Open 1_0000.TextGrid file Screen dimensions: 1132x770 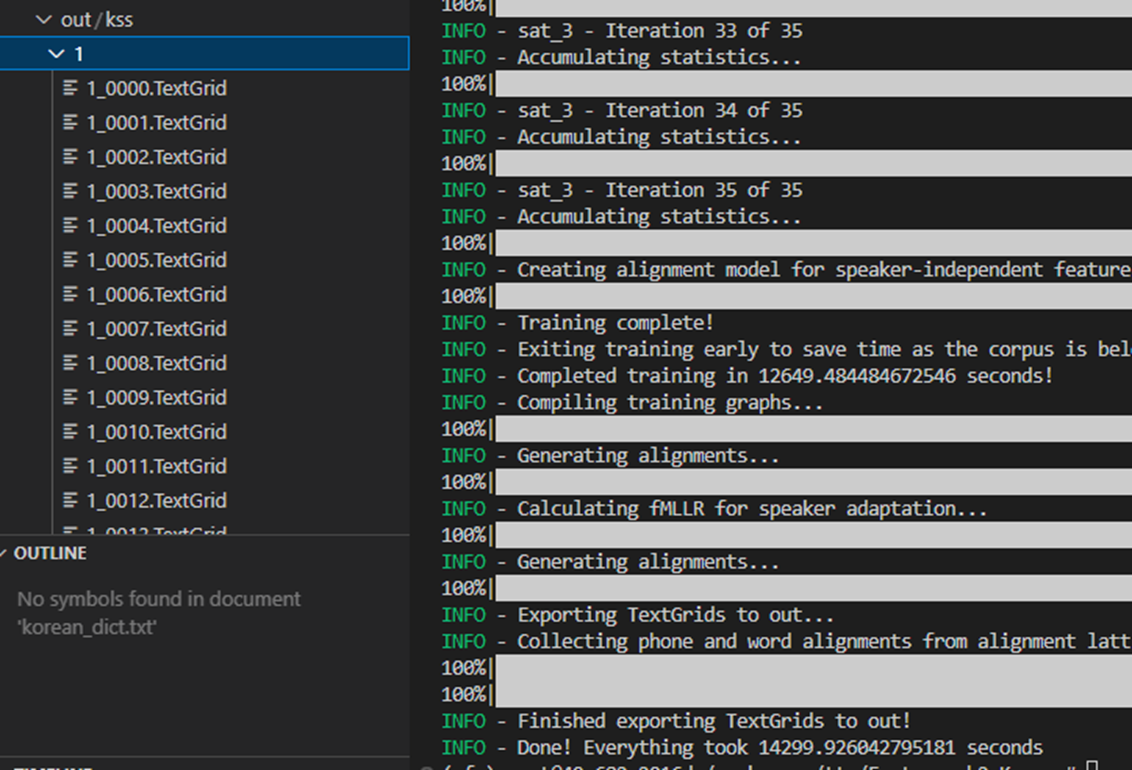156,88
